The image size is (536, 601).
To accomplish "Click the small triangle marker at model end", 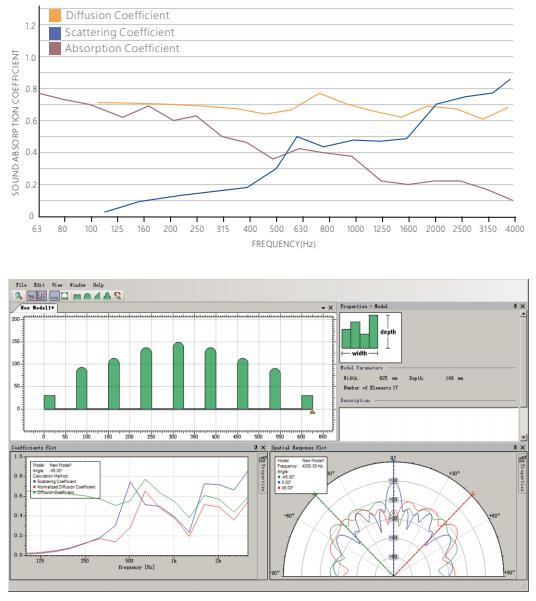I will 312,412.
